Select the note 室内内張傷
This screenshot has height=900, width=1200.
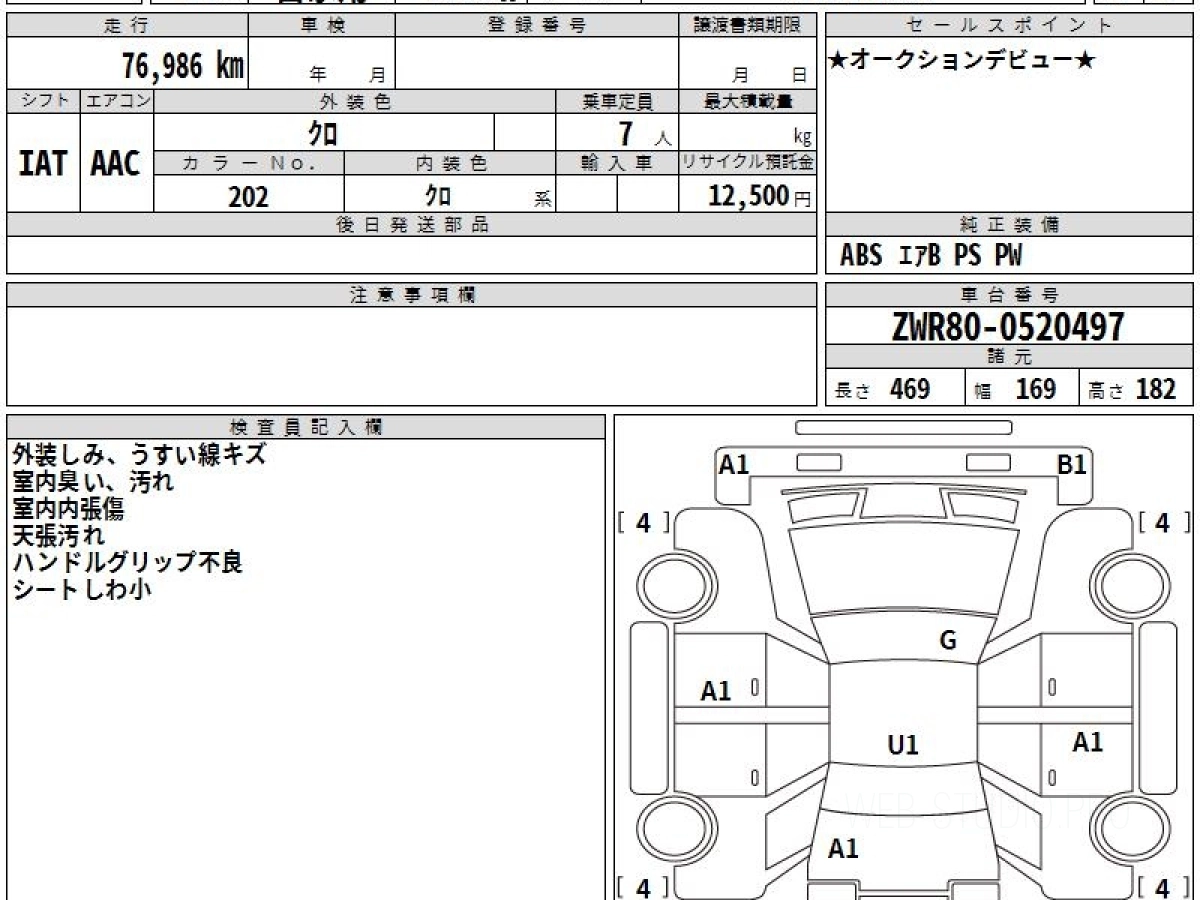click(x=69, y=508)
